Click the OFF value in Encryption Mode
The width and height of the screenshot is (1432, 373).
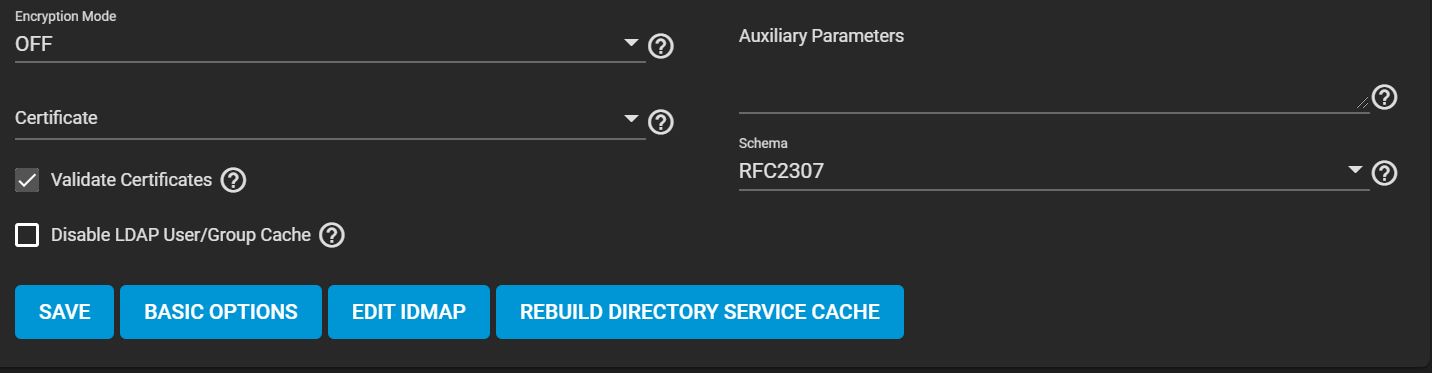click(x=33, y=44)
